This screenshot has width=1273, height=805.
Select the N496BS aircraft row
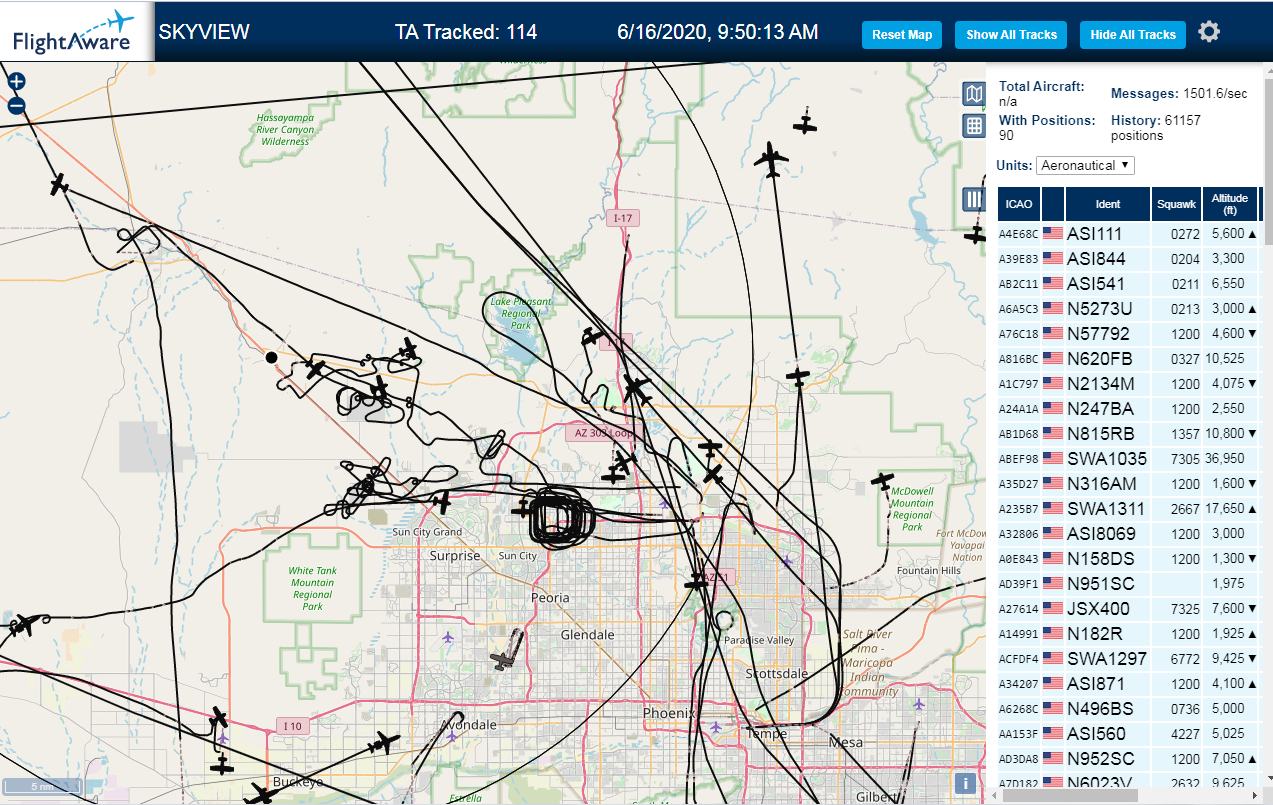tap(1130, 709)
